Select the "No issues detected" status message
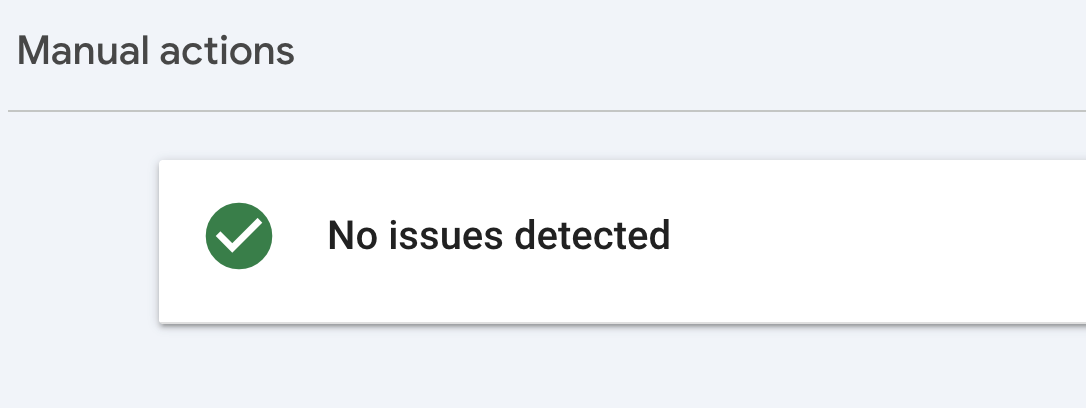The image size is (1086, 408). click(x=498, y=236)
